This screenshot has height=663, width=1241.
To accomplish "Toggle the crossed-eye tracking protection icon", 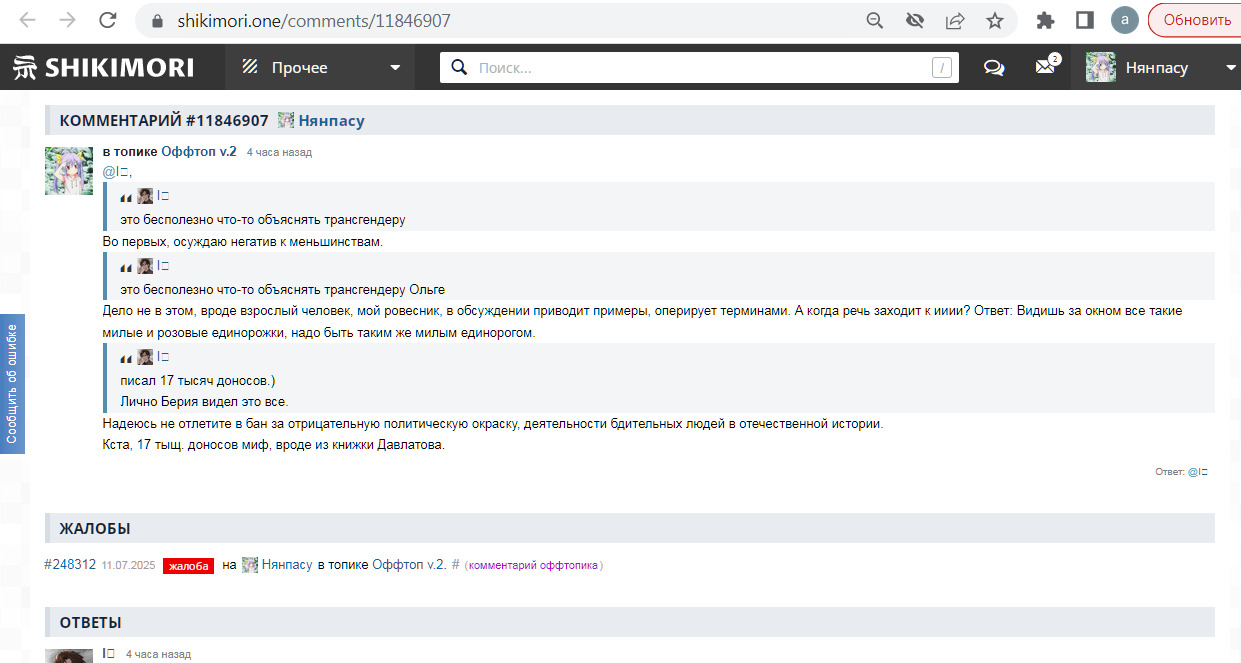I will (x=914, y=20).
